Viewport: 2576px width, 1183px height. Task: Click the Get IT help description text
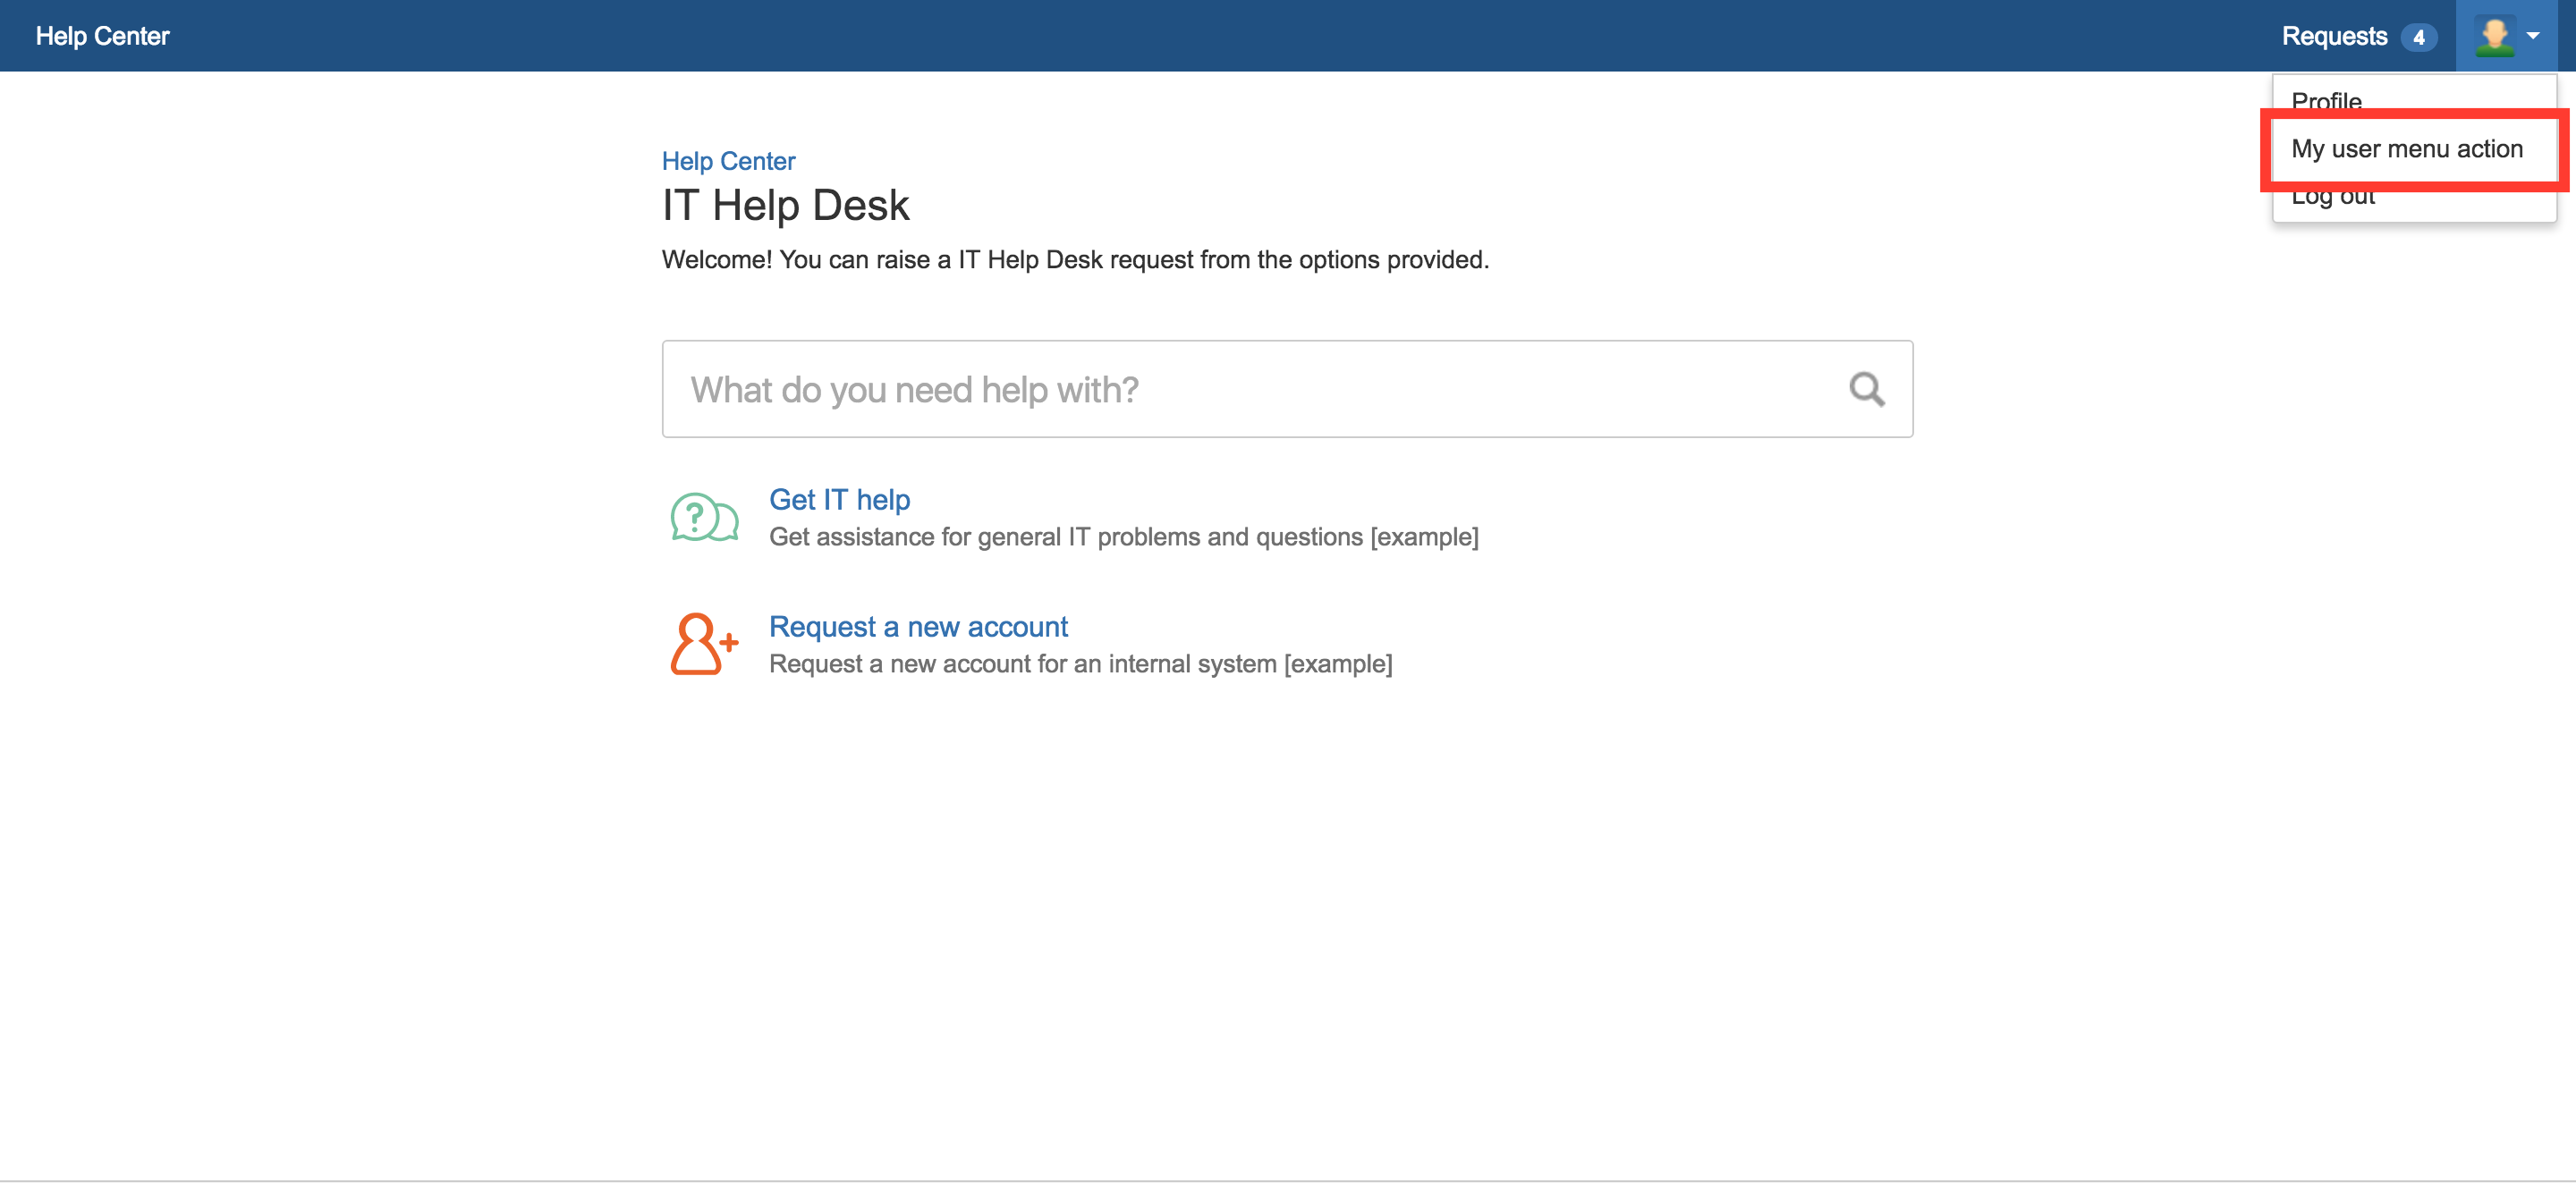click(x=1123, y=537)
